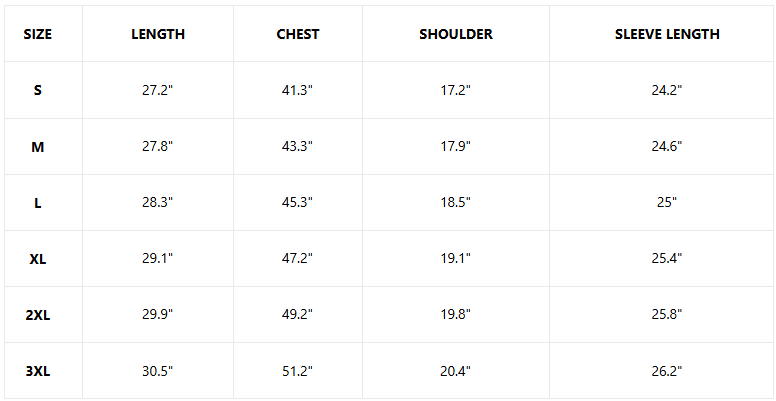This screenshot has width=776, height=401.
Task: Click the LENGTH column header
Action: (x=158, y=34)
